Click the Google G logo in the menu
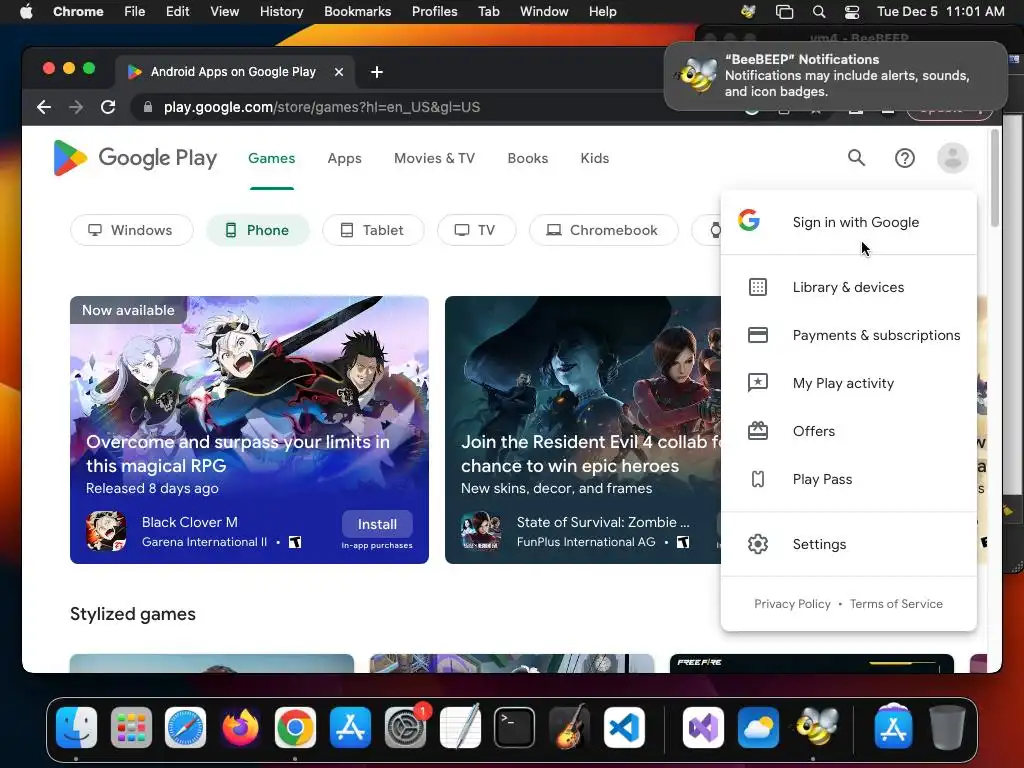1024x768 pixels. coord(749,220)
